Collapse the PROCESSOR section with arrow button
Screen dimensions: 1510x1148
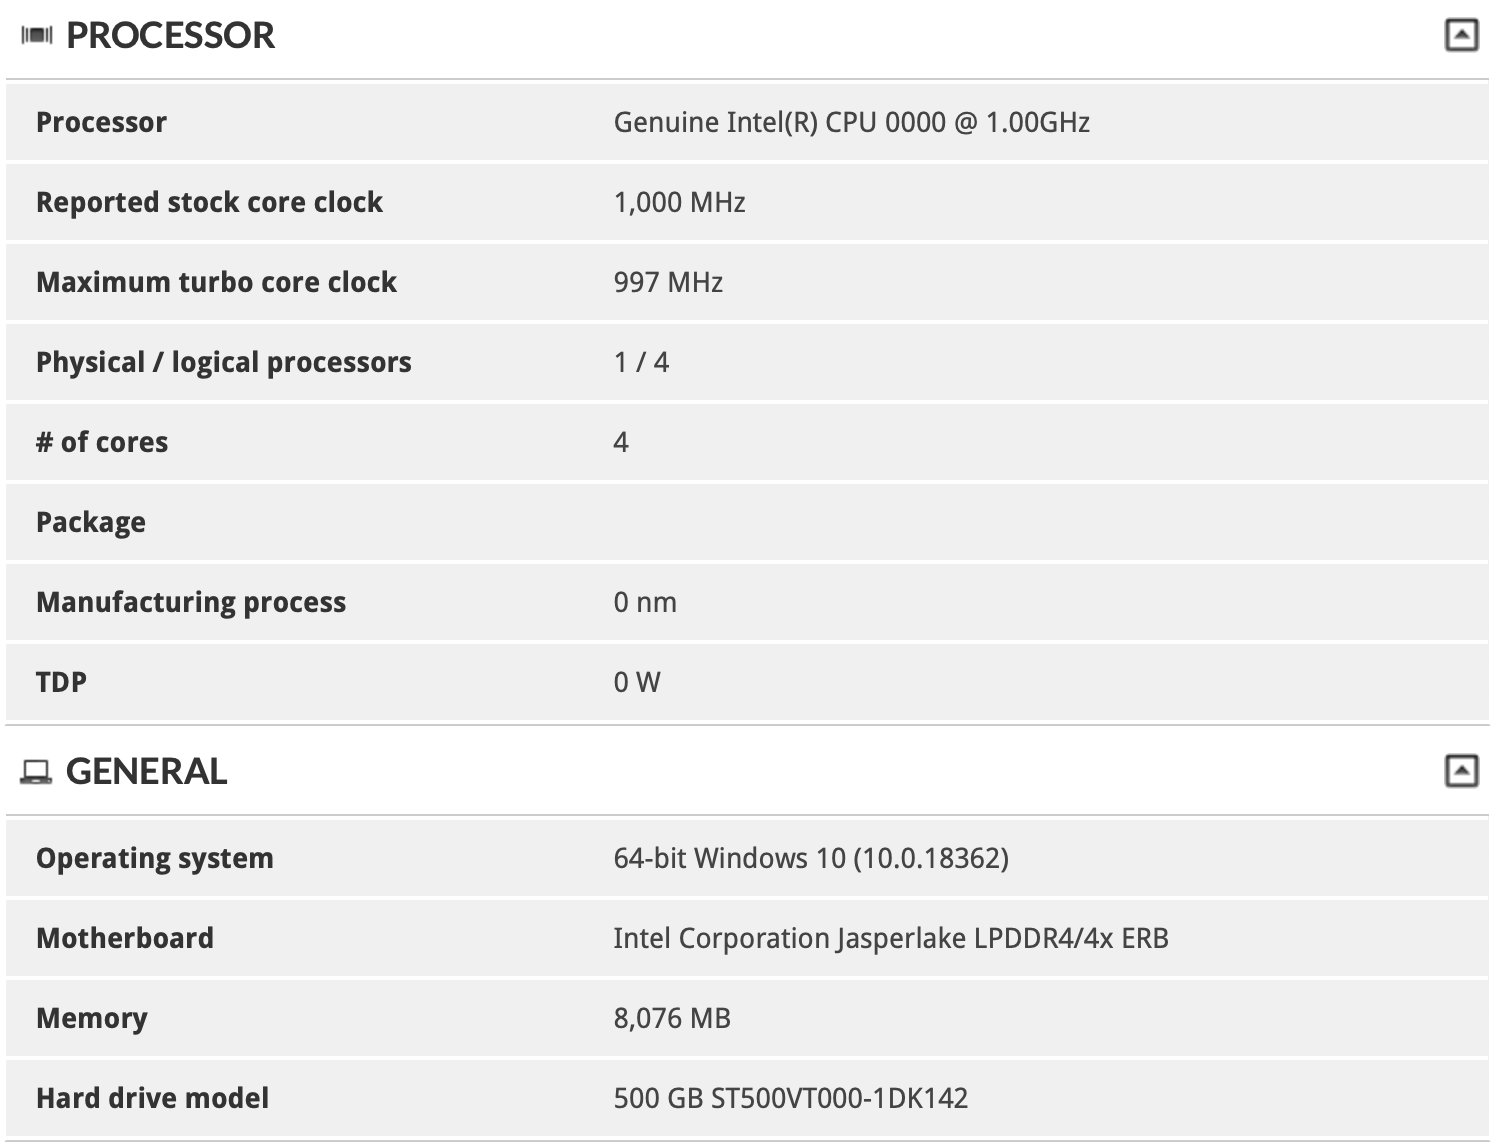click(x=1462, y=36)
